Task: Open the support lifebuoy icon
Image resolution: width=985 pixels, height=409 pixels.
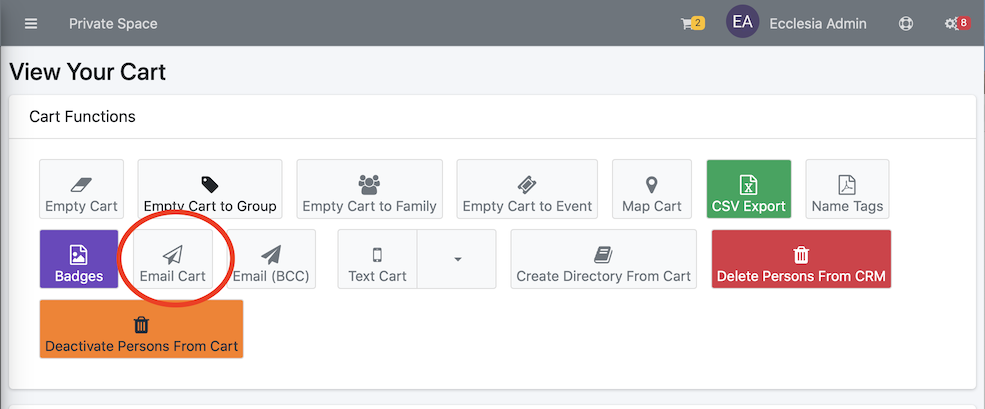Action: (905, 24)
